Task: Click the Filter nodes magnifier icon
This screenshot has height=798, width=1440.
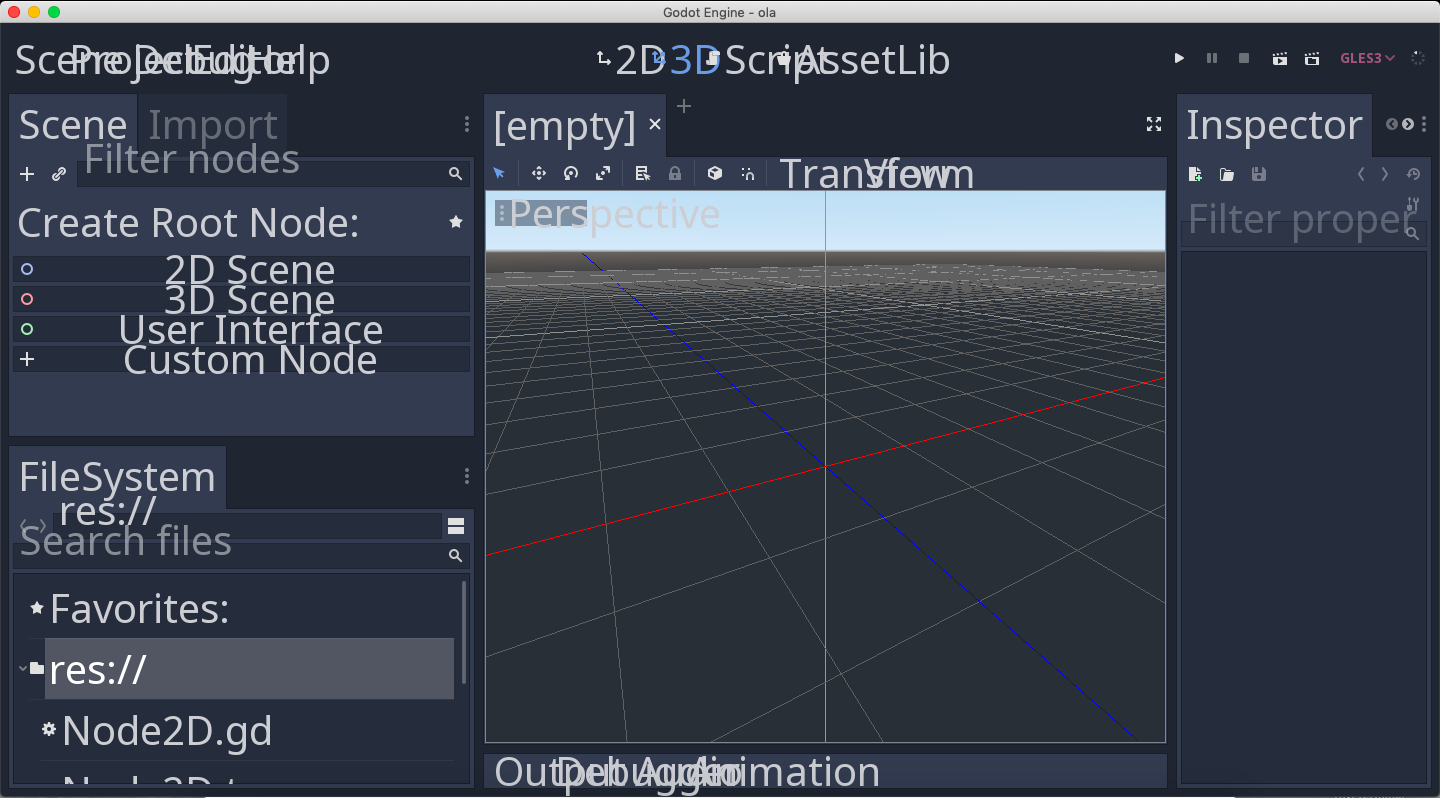Action: tap(455, 174)
